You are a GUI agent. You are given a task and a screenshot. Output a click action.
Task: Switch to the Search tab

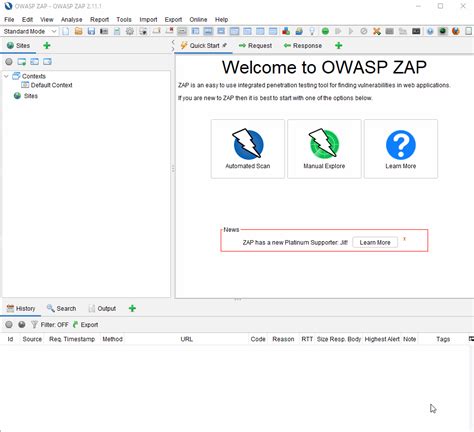coord(61,308)
